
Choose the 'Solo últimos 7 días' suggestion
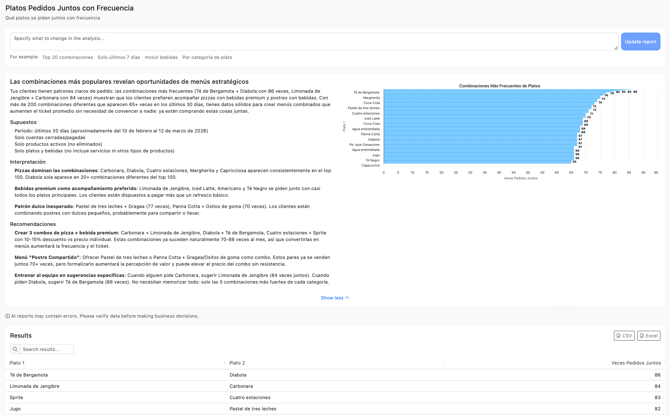tap(119, 57)
